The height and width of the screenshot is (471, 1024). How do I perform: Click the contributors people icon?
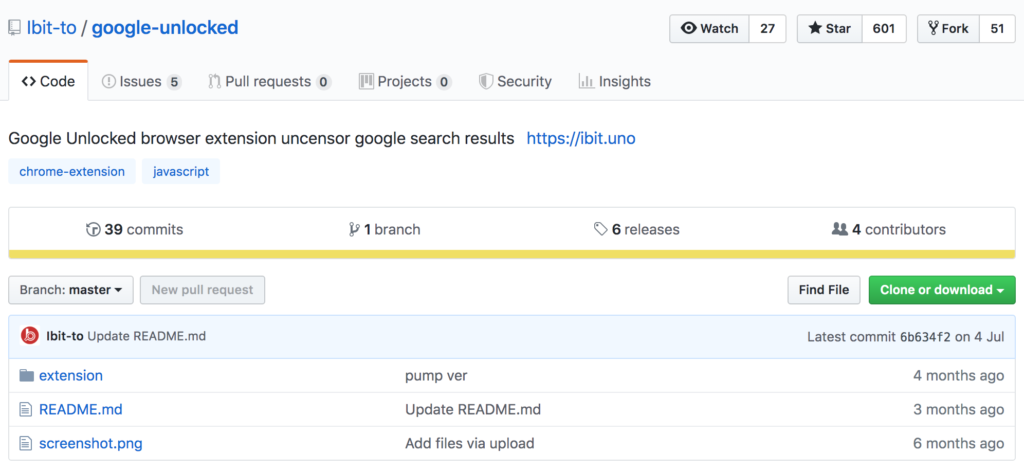click(x=839, y=229)
